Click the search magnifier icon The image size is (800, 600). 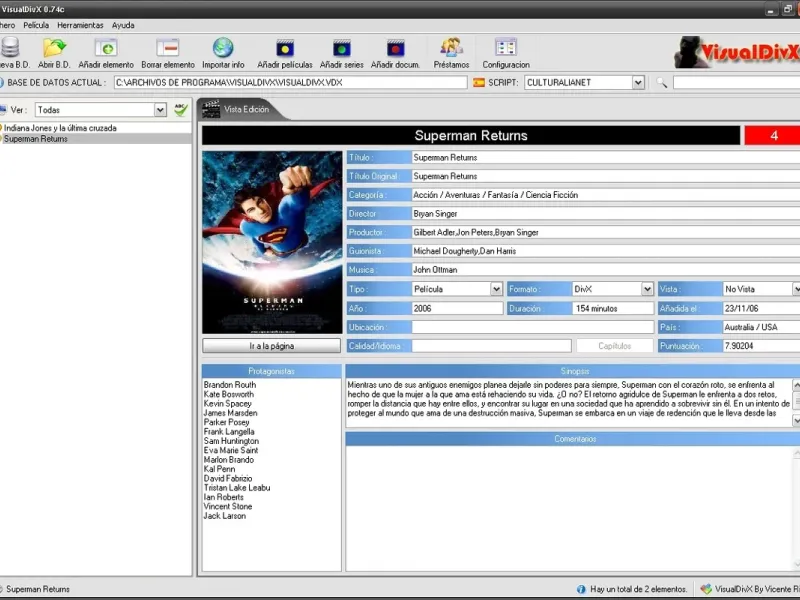661,83
